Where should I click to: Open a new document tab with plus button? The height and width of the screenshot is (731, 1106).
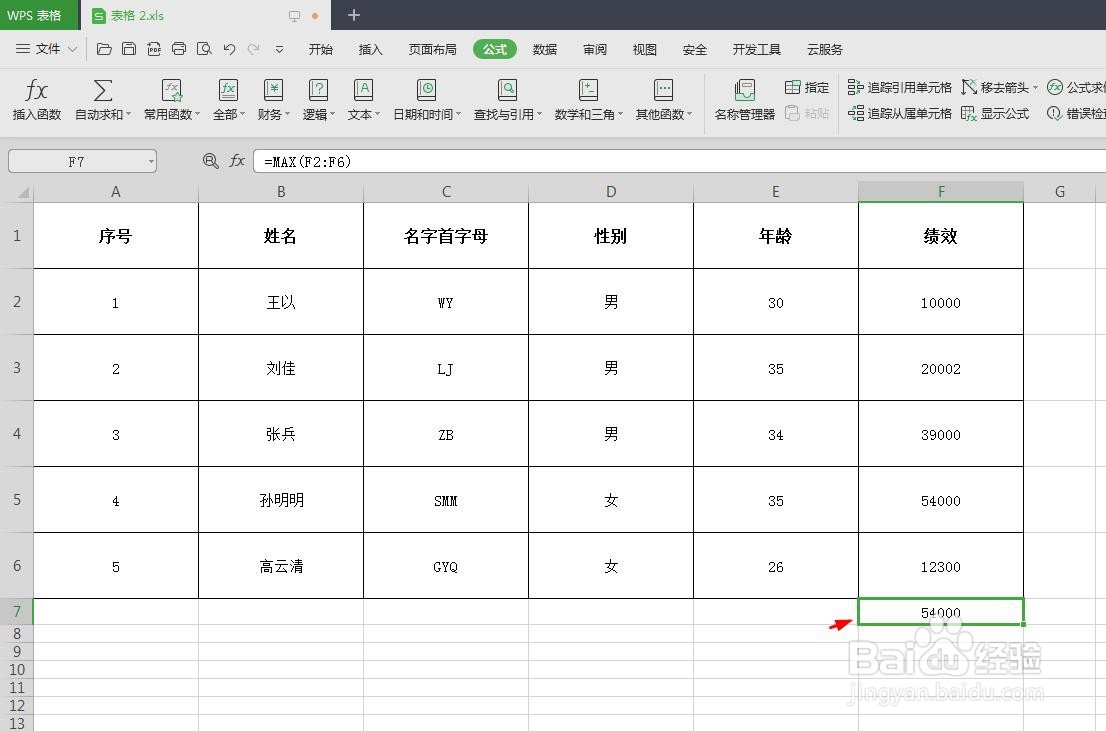354,15
